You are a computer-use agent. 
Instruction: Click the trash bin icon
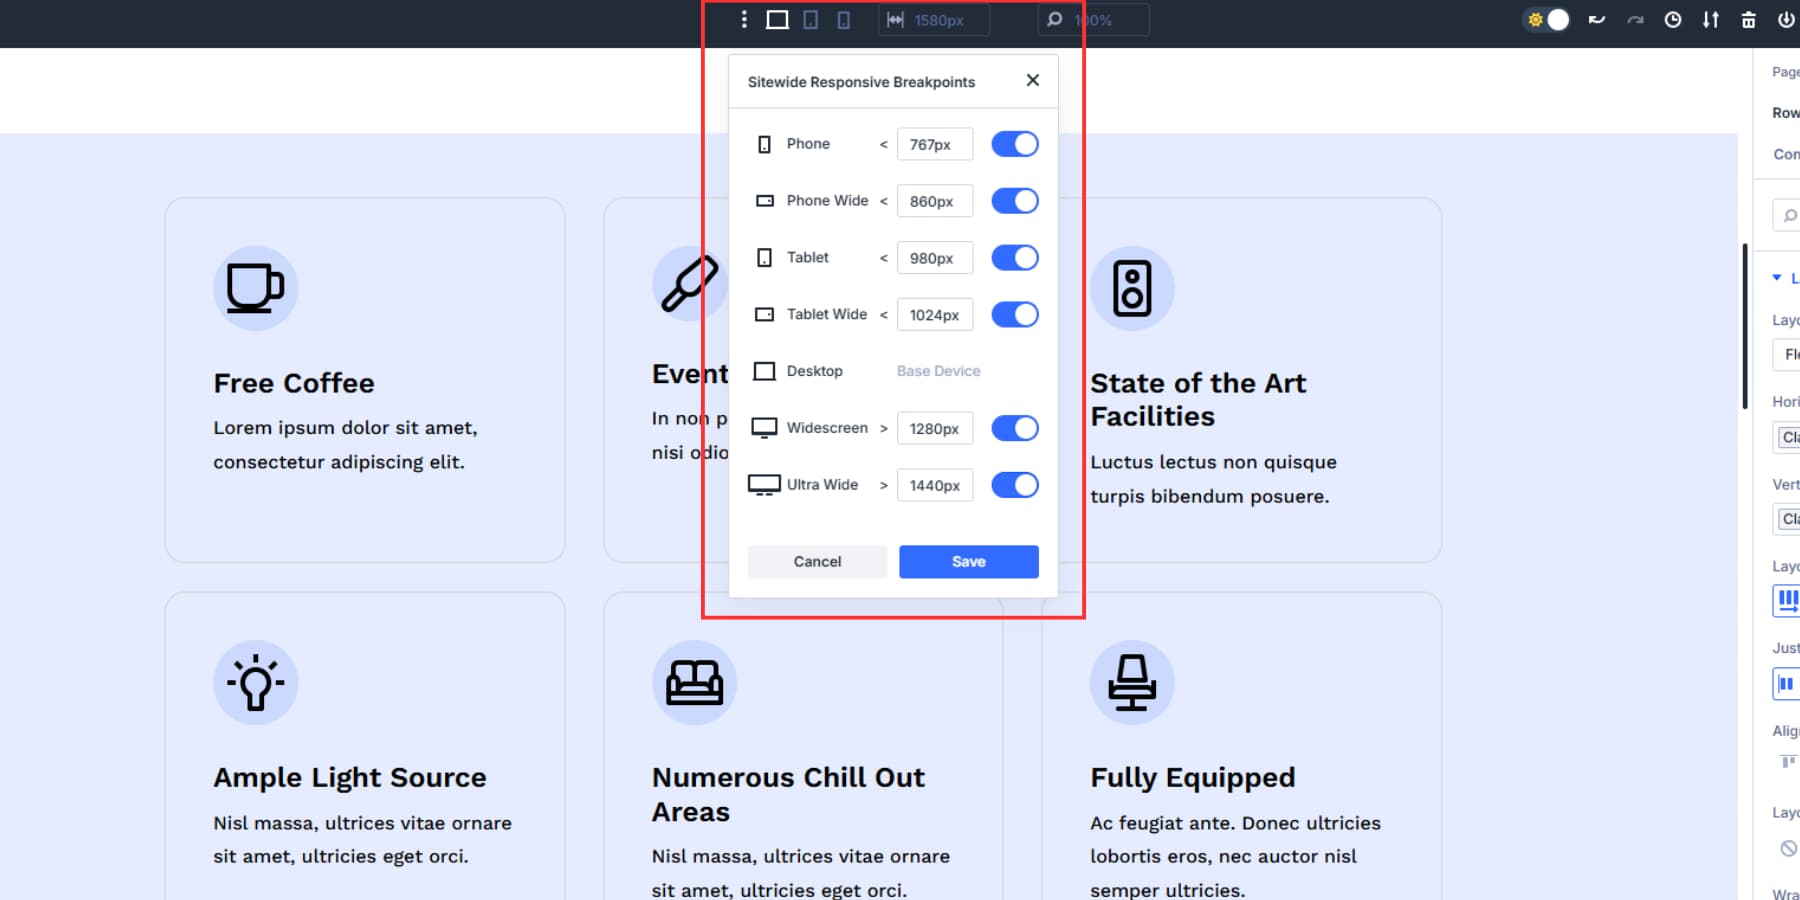tap(1747, 19)
